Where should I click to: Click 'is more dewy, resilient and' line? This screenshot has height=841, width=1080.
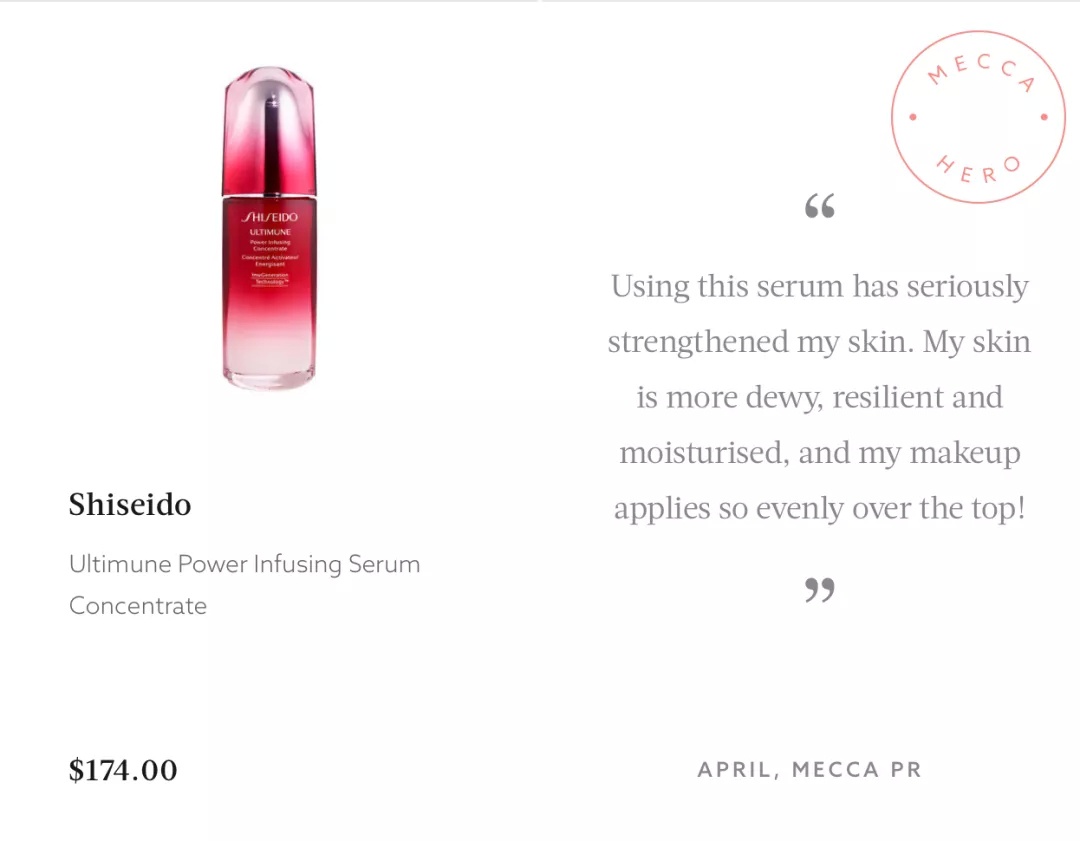820,397
